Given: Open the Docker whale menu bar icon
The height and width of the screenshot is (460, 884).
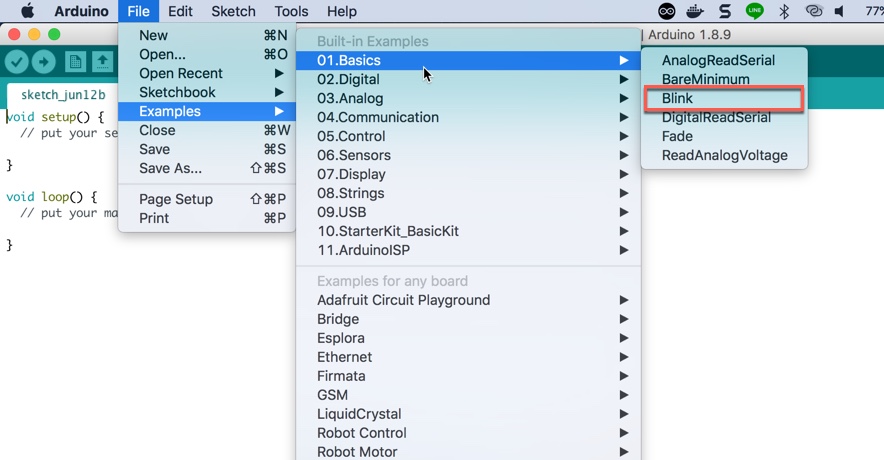Looking at the screenshot, I should pos(695,12).
